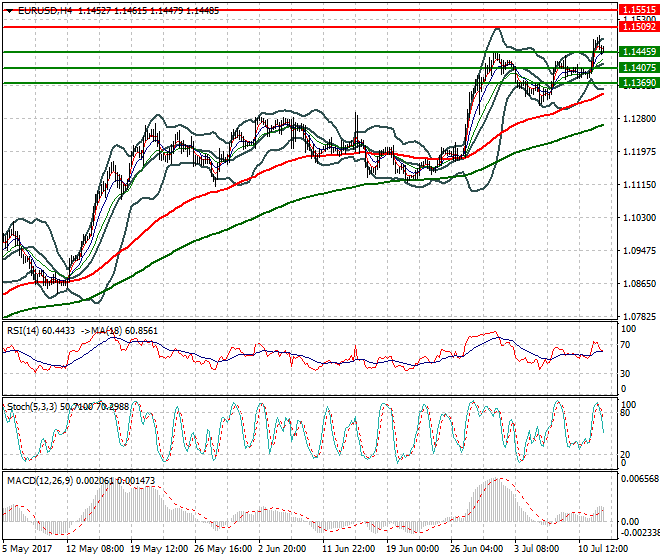Image resolution: width=660 pixels, height=560 pixels.
Task: Select the 1.14459 green price level label
Action: [639, 52]
